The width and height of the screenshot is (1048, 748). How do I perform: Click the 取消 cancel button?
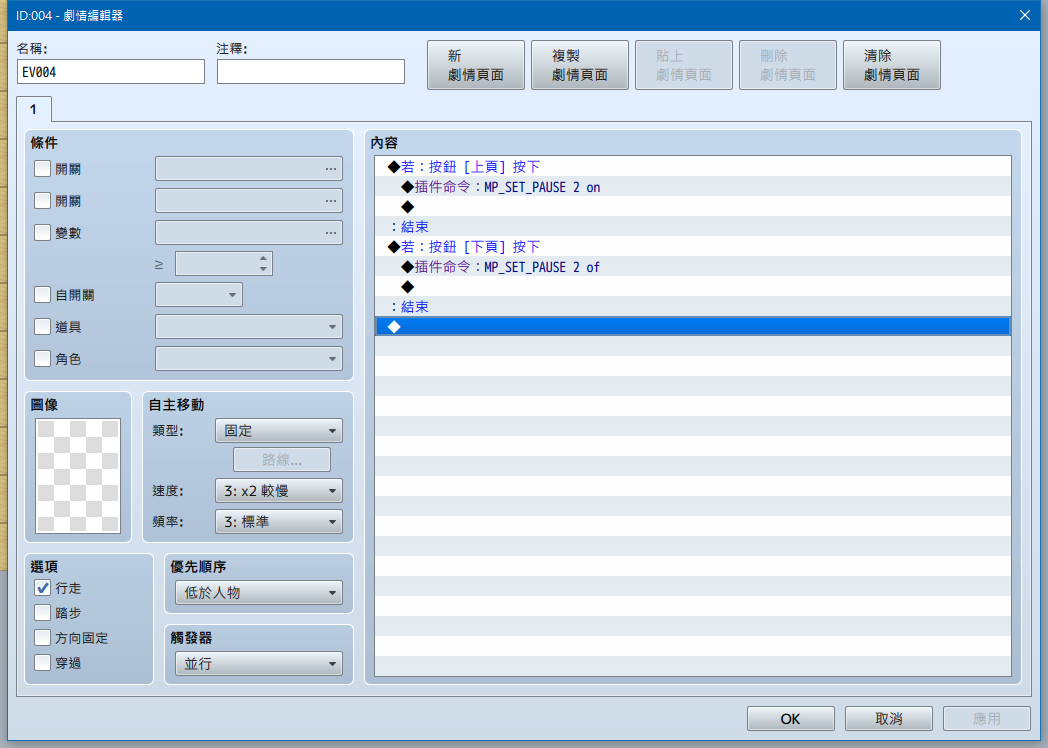click(x=889, y=719)
